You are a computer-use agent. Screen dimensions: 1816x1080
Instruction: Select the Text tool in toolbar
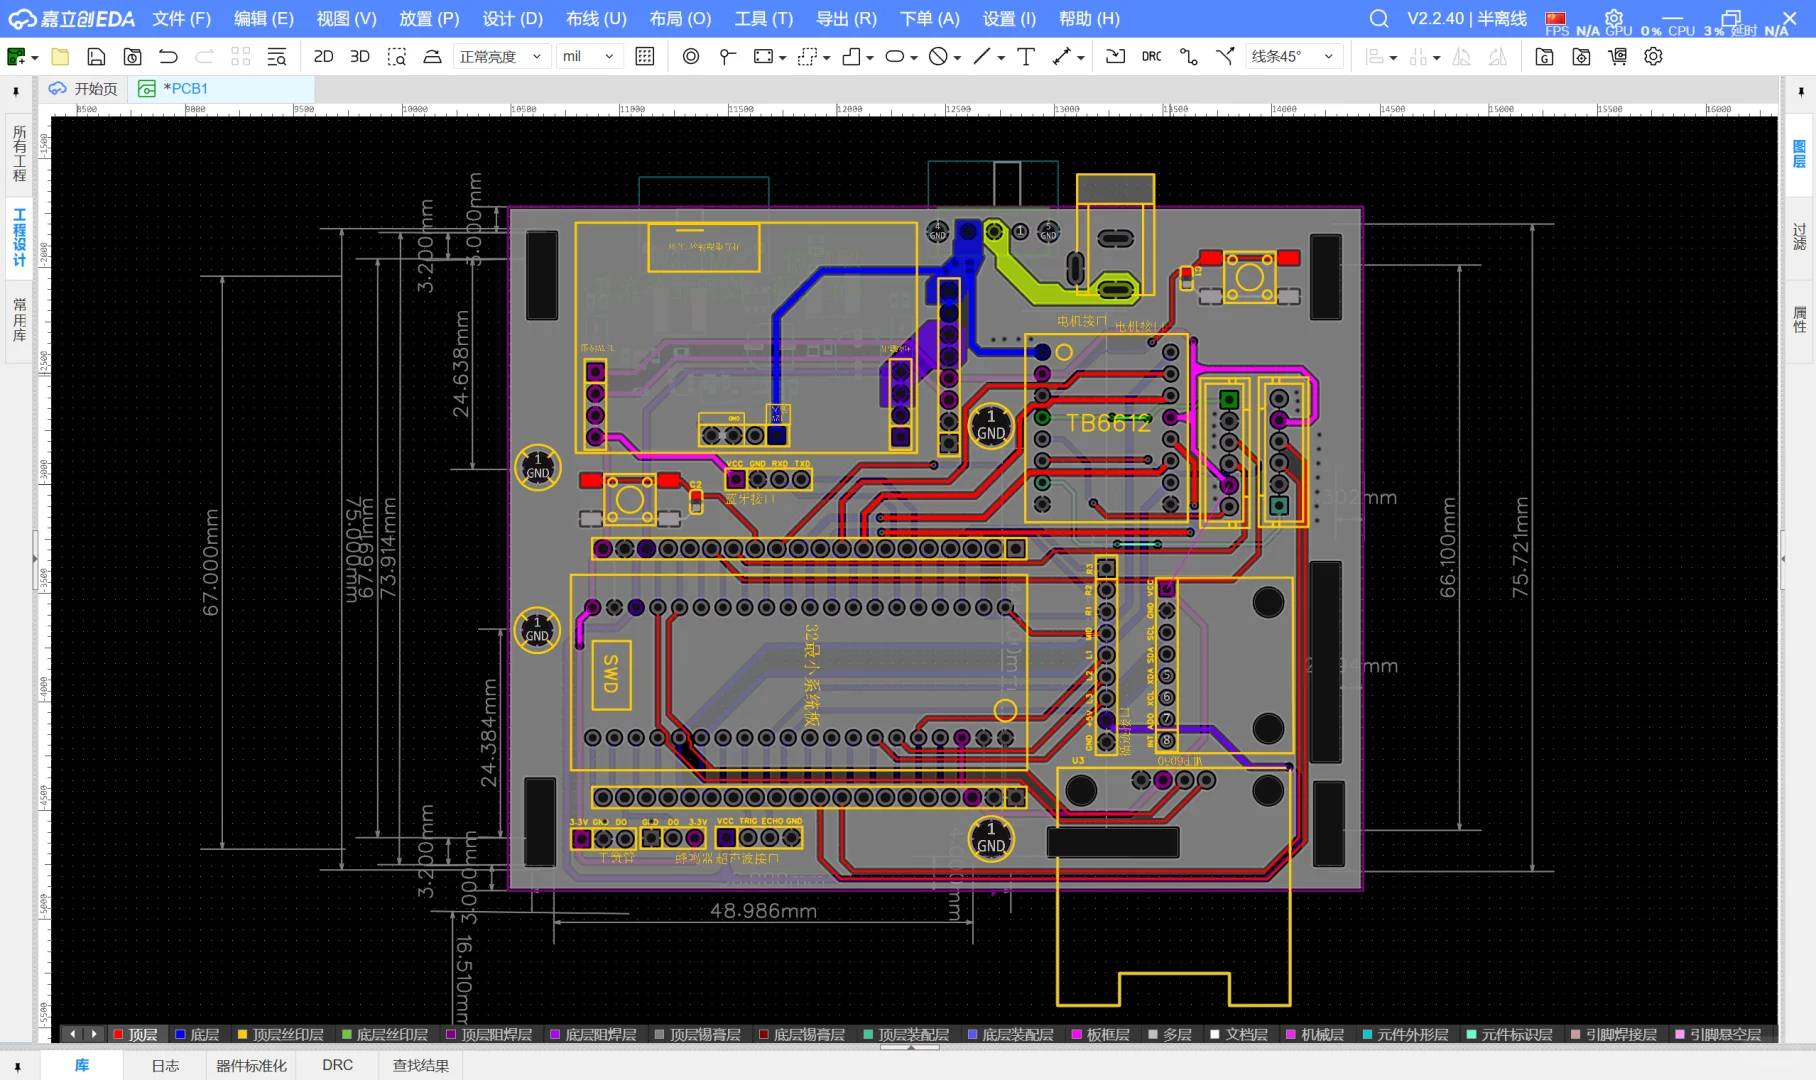click(x=1026, y=57)
